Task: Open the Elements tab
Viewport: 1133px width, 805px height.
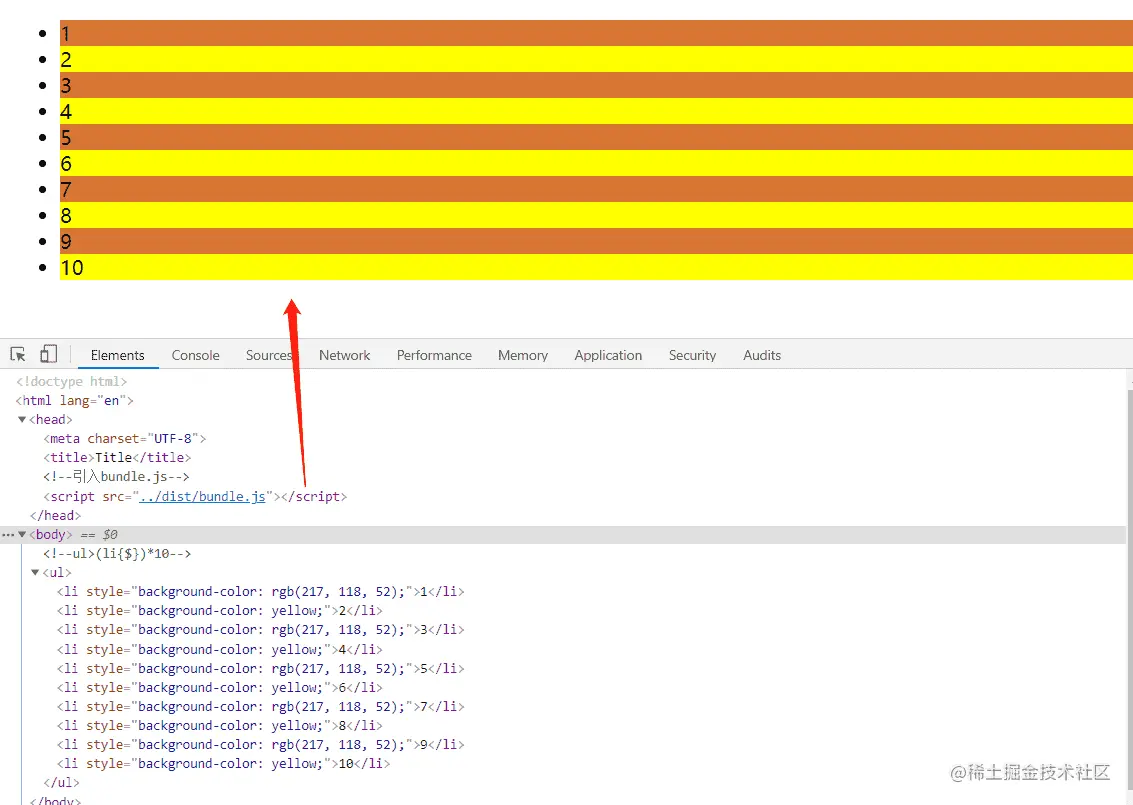Action: point(118,355)
